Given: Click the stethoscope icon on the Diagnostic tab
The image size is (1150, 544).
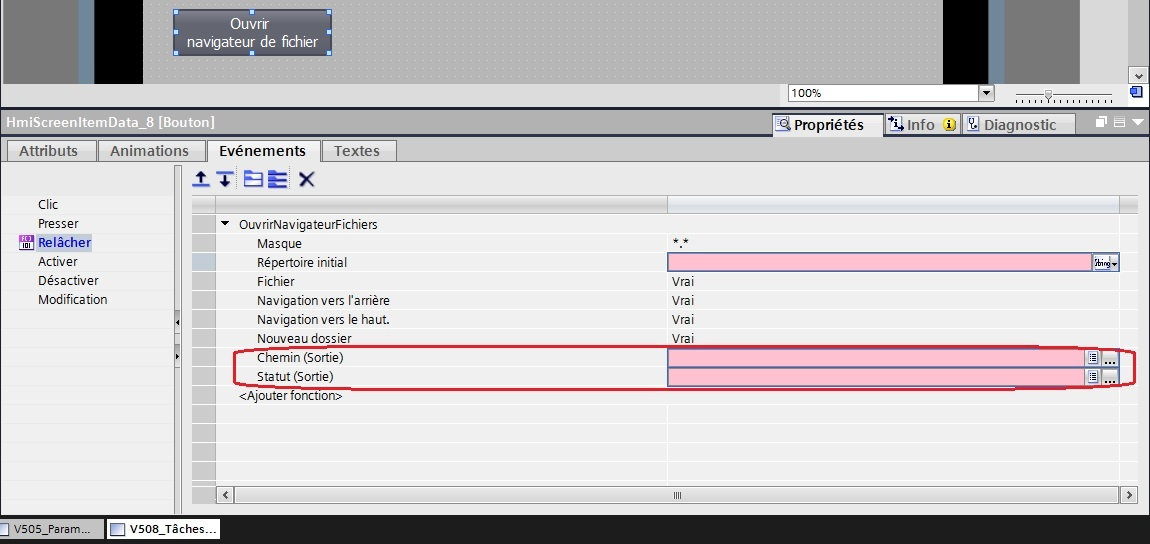Looking at the screenshot, I should 973,125.
